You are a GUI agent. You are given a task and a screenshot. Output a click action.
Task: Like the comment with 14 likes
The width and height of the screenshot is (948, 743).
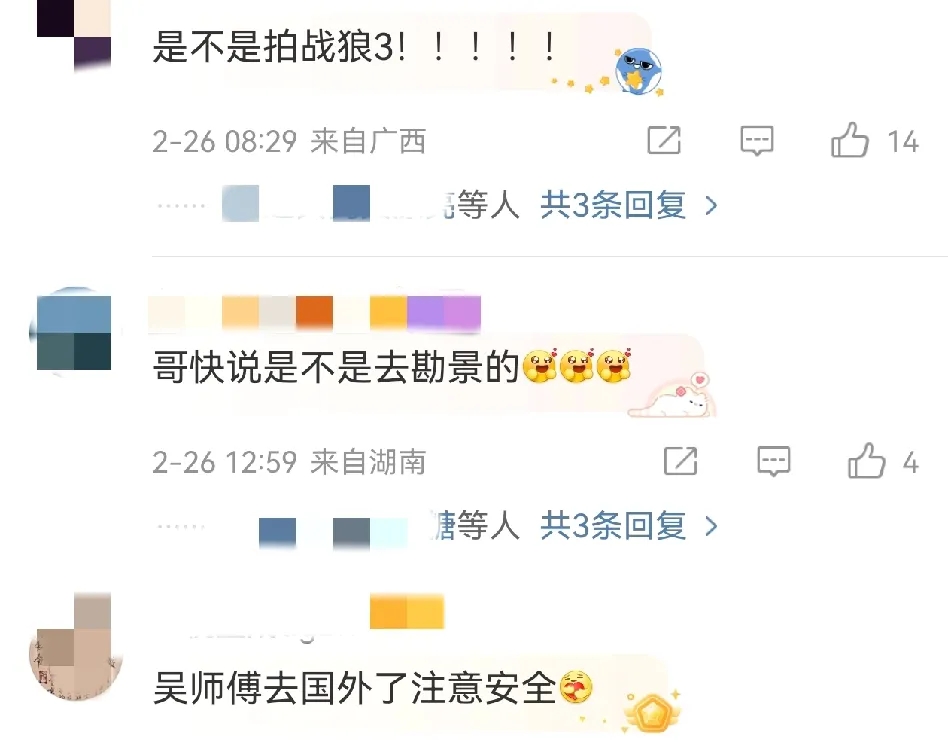pyautogui.click(x=874, y=140)
